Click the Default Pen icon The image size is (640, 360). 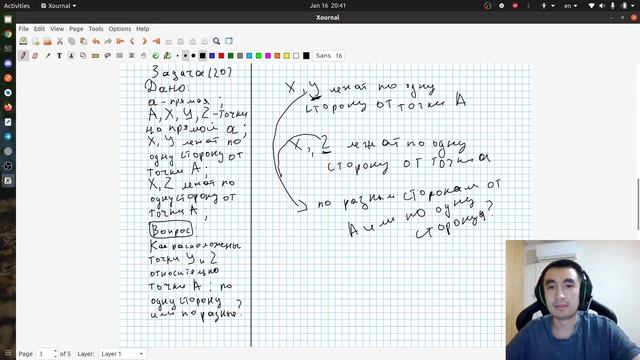pos(167,56)
